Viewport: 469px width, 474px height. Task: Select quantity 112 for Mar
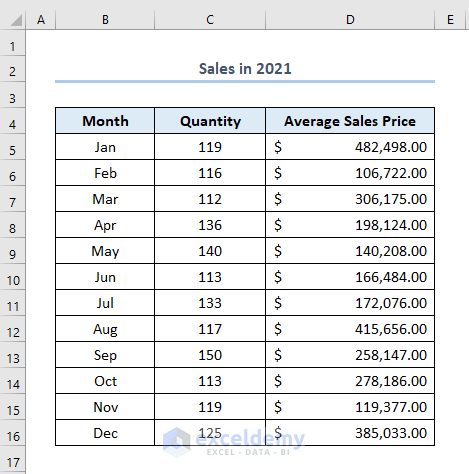(210, 199)
